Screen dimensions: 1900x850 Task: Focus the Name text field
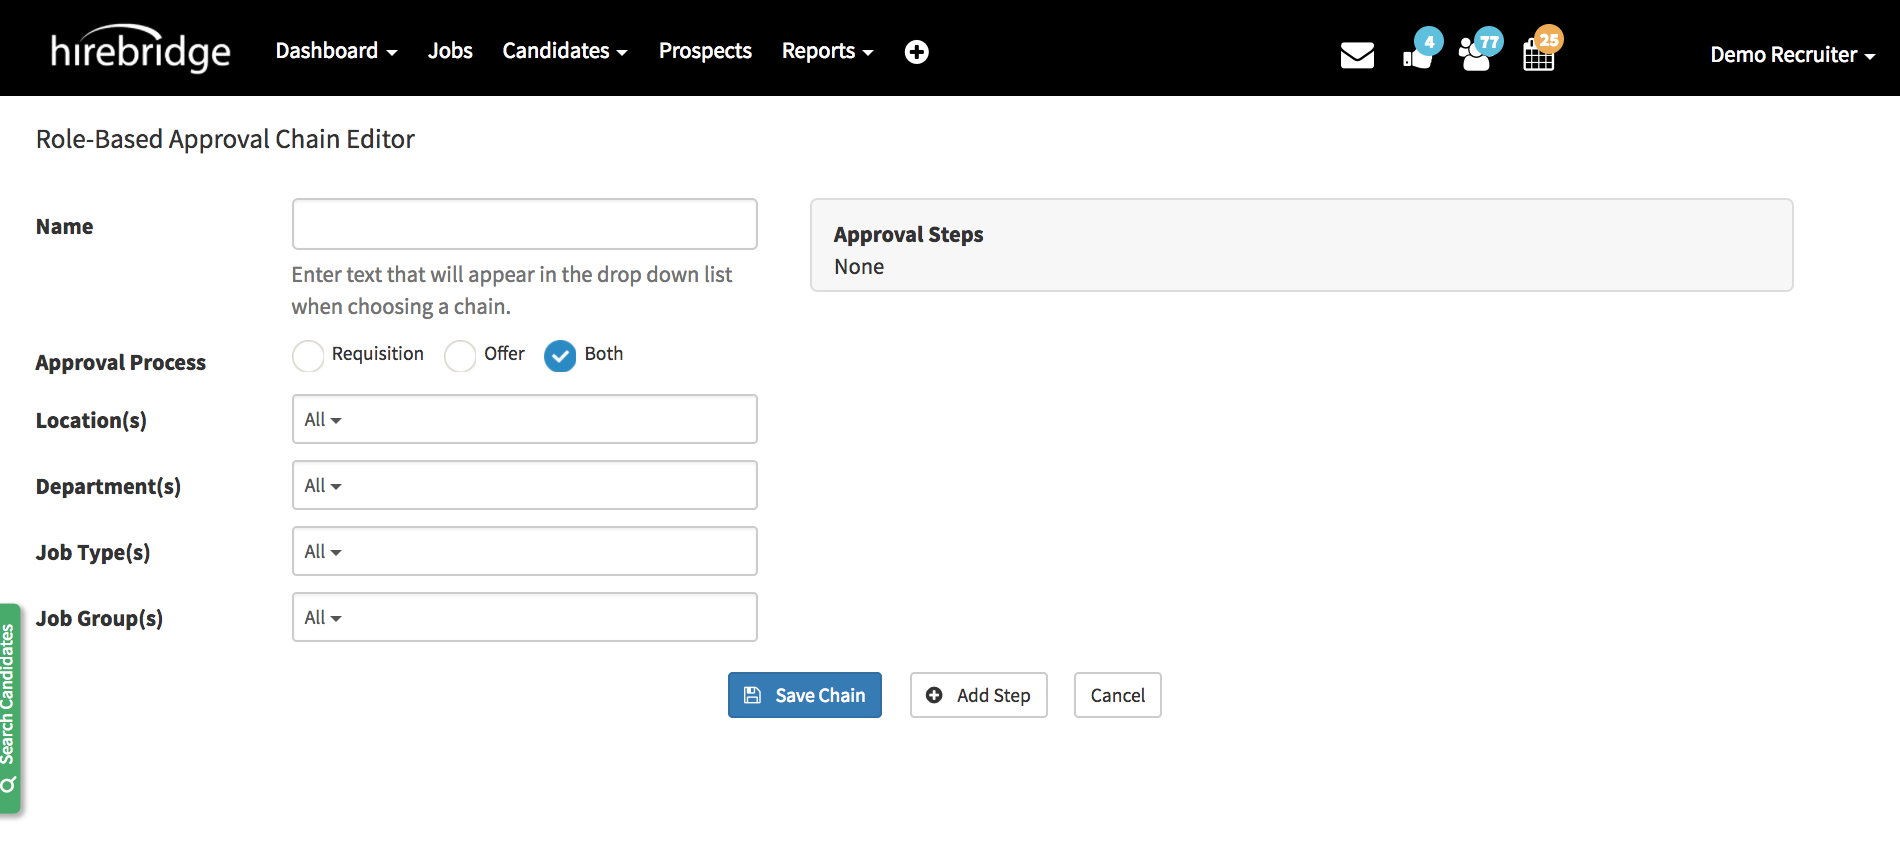[524, 224]
